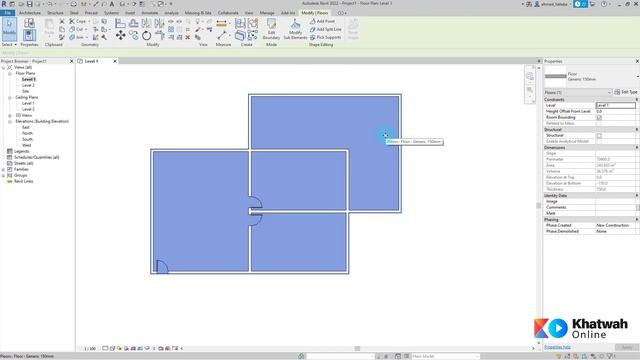
Task: Collapse the Identity Data section
Action: coord(637,196)
